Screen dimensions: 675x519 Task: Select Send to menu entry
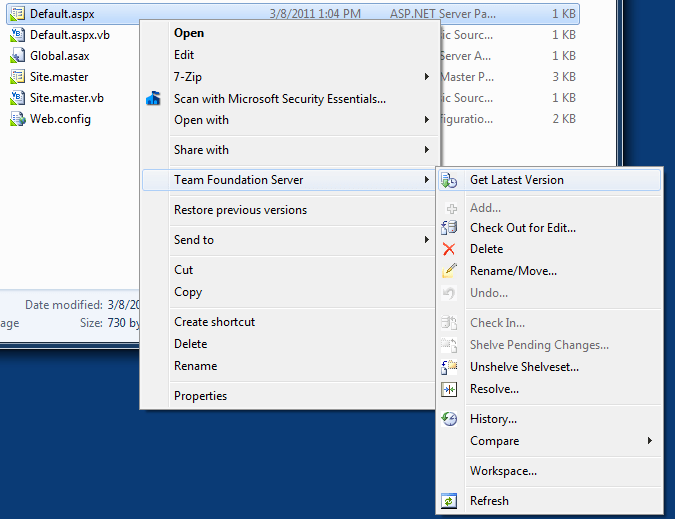(289, 240)
